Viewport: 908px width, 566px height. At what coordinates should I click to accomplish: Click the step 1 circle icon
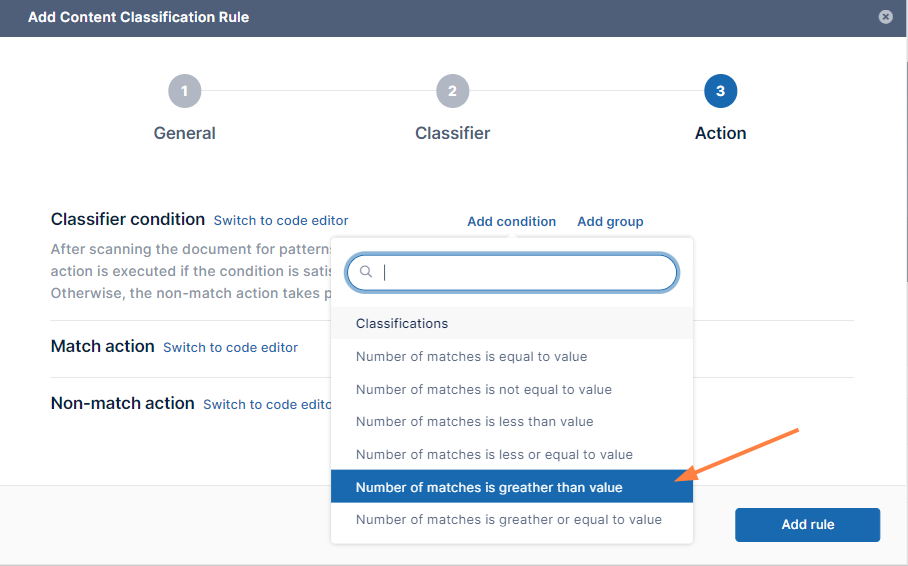coord(184,92)
